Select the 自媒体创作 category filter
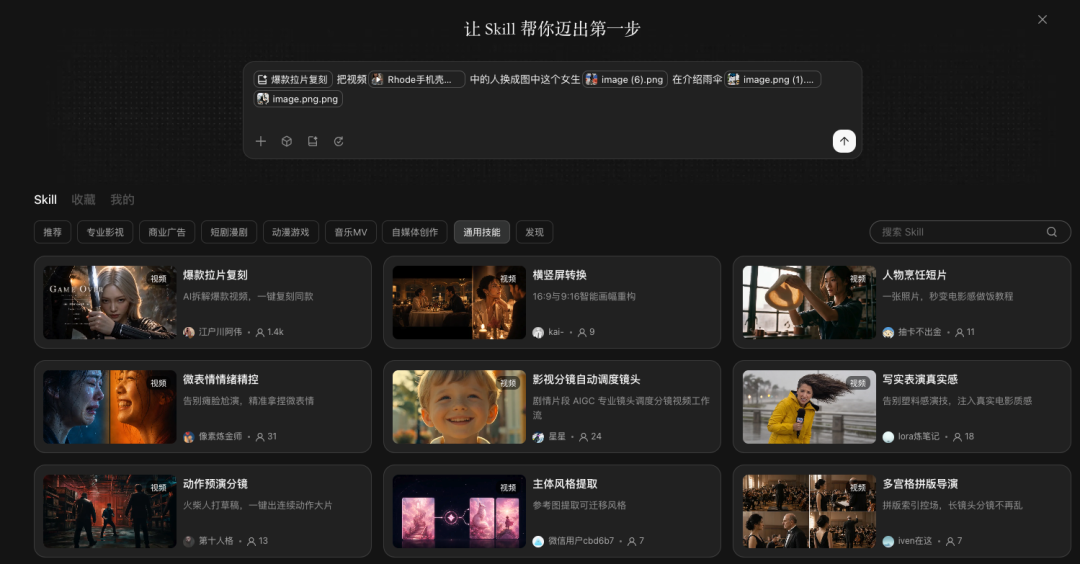 pyautogui.click(x=415, y=232)
